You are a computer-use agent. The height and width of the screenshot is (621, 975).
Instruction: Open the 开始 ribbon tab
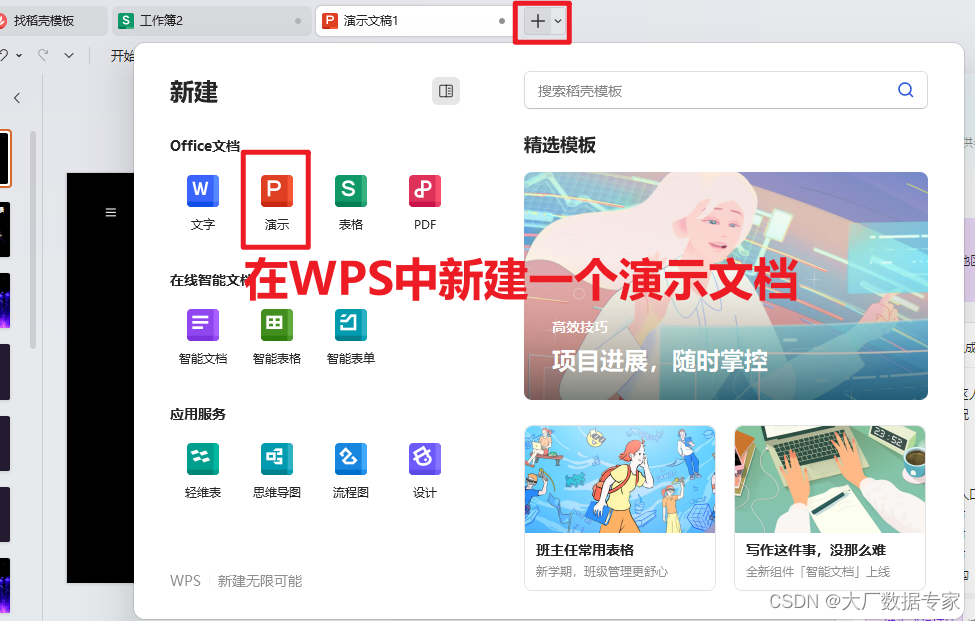tap(122, 56)
